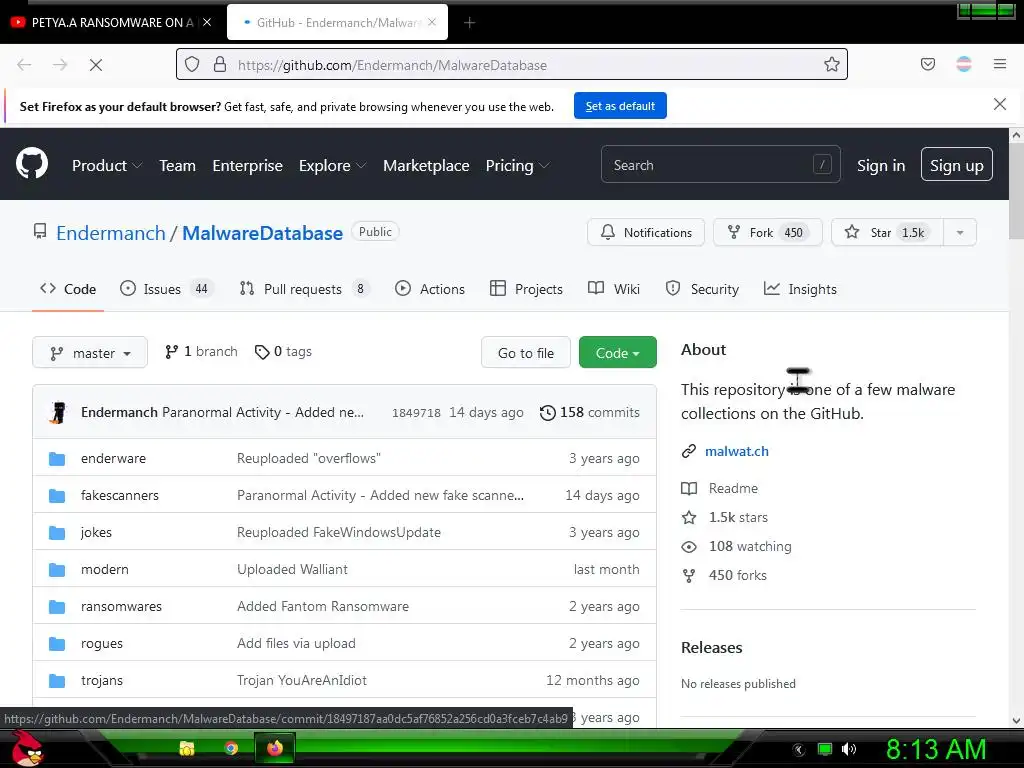Bookmark page with the star icon in address bar
The height and width of the screenshot is (768, 1024).
(x=831, y=64)
